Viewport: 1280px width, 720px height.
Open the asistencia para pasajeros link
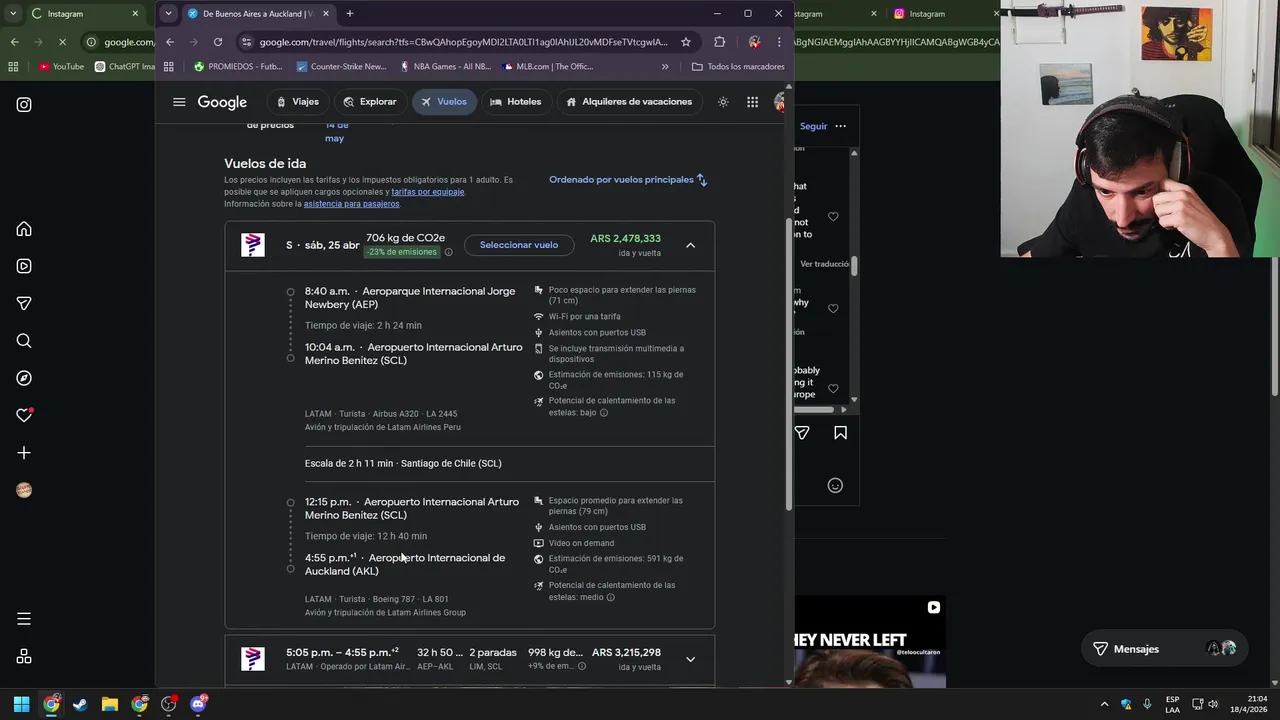pyautogui.click(x=351, y=204)
